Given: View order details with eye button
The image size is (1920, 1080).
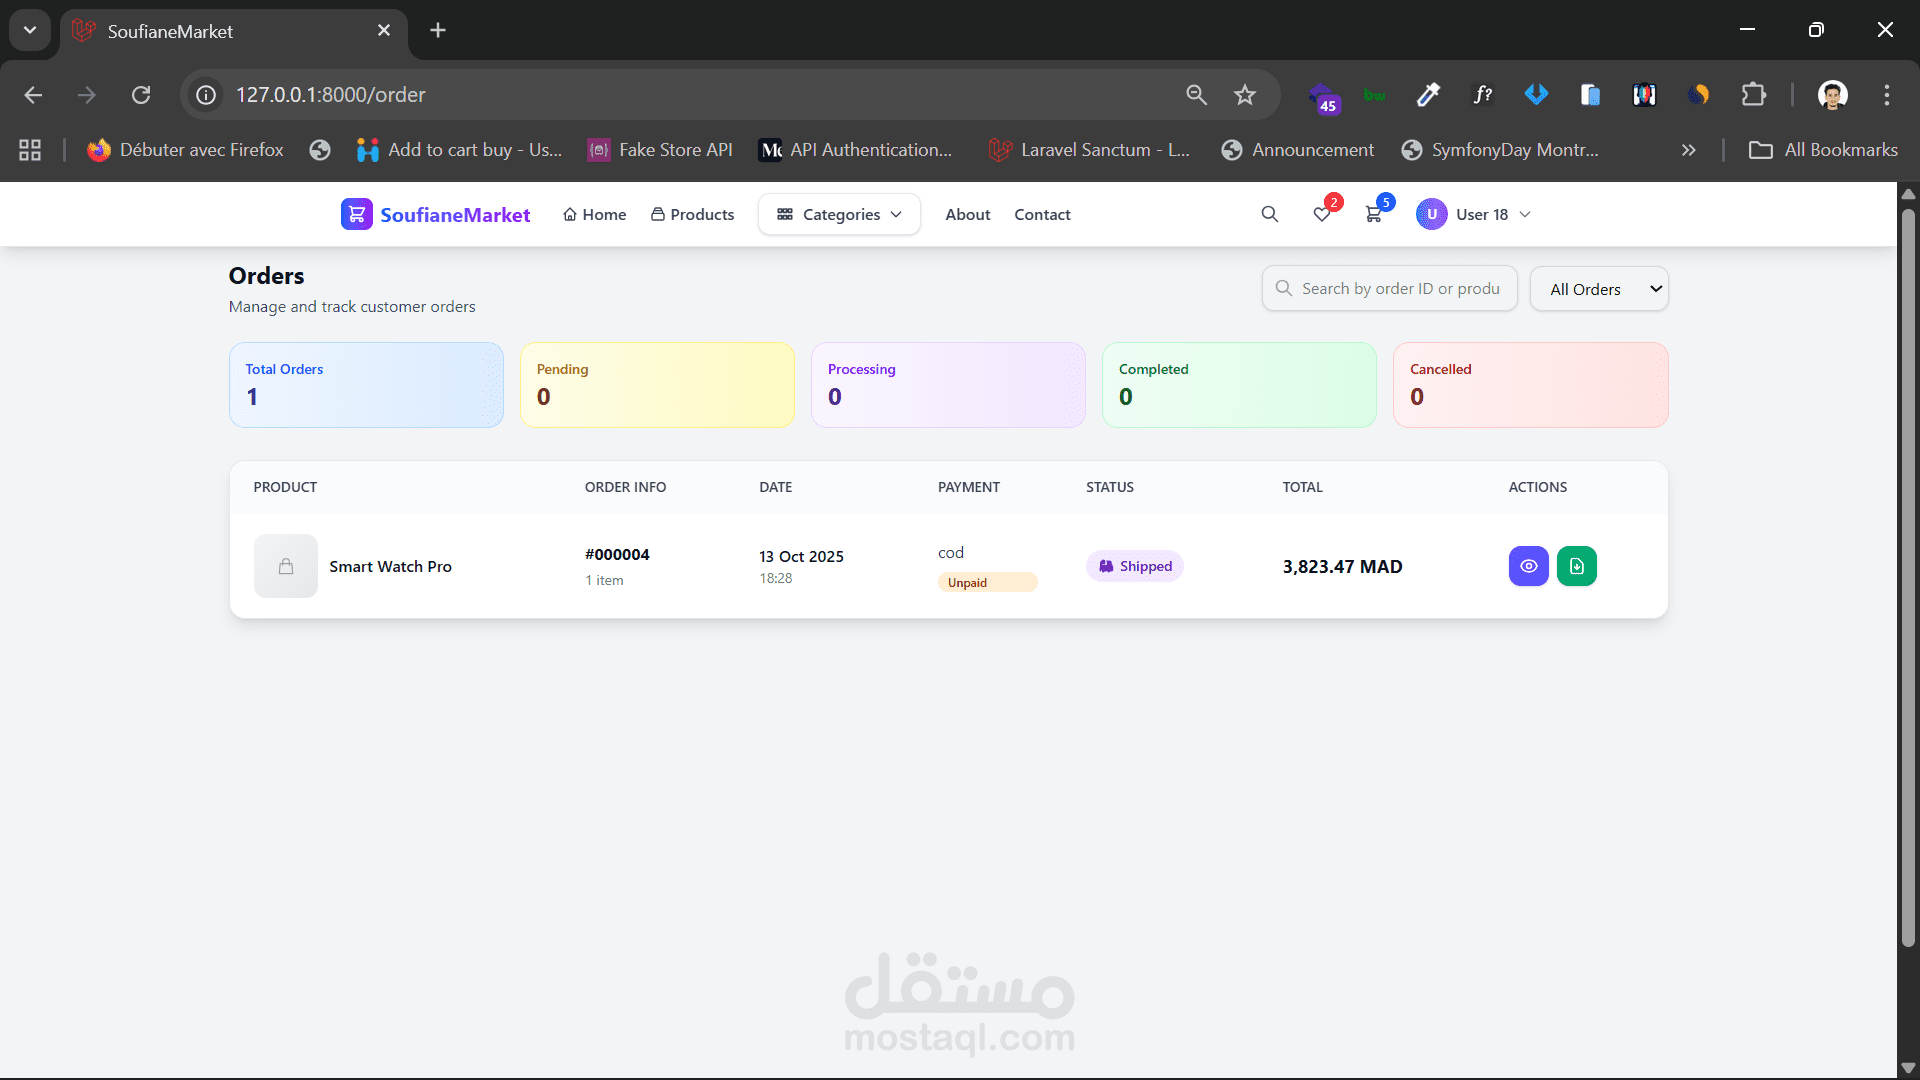Looking at the screenshot, I should [1528, 566].
